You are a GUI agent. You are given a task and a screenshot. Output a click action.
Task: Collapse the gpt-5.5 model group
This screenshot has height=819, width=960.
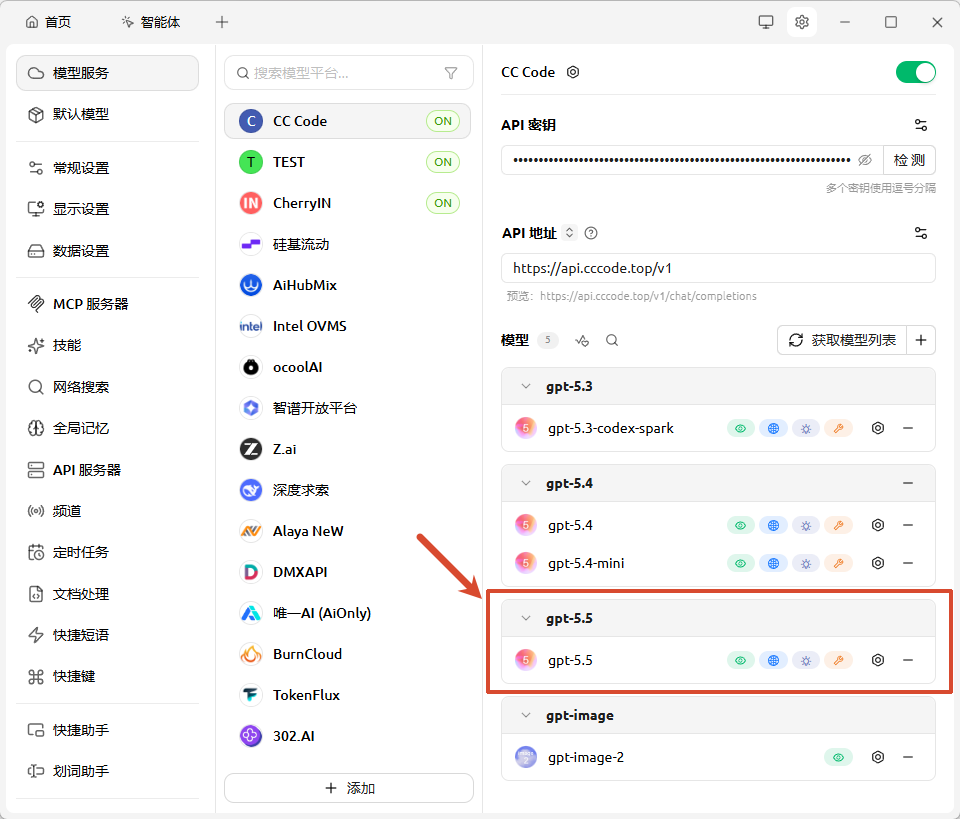pyautogui.click(x=525, y=618)
